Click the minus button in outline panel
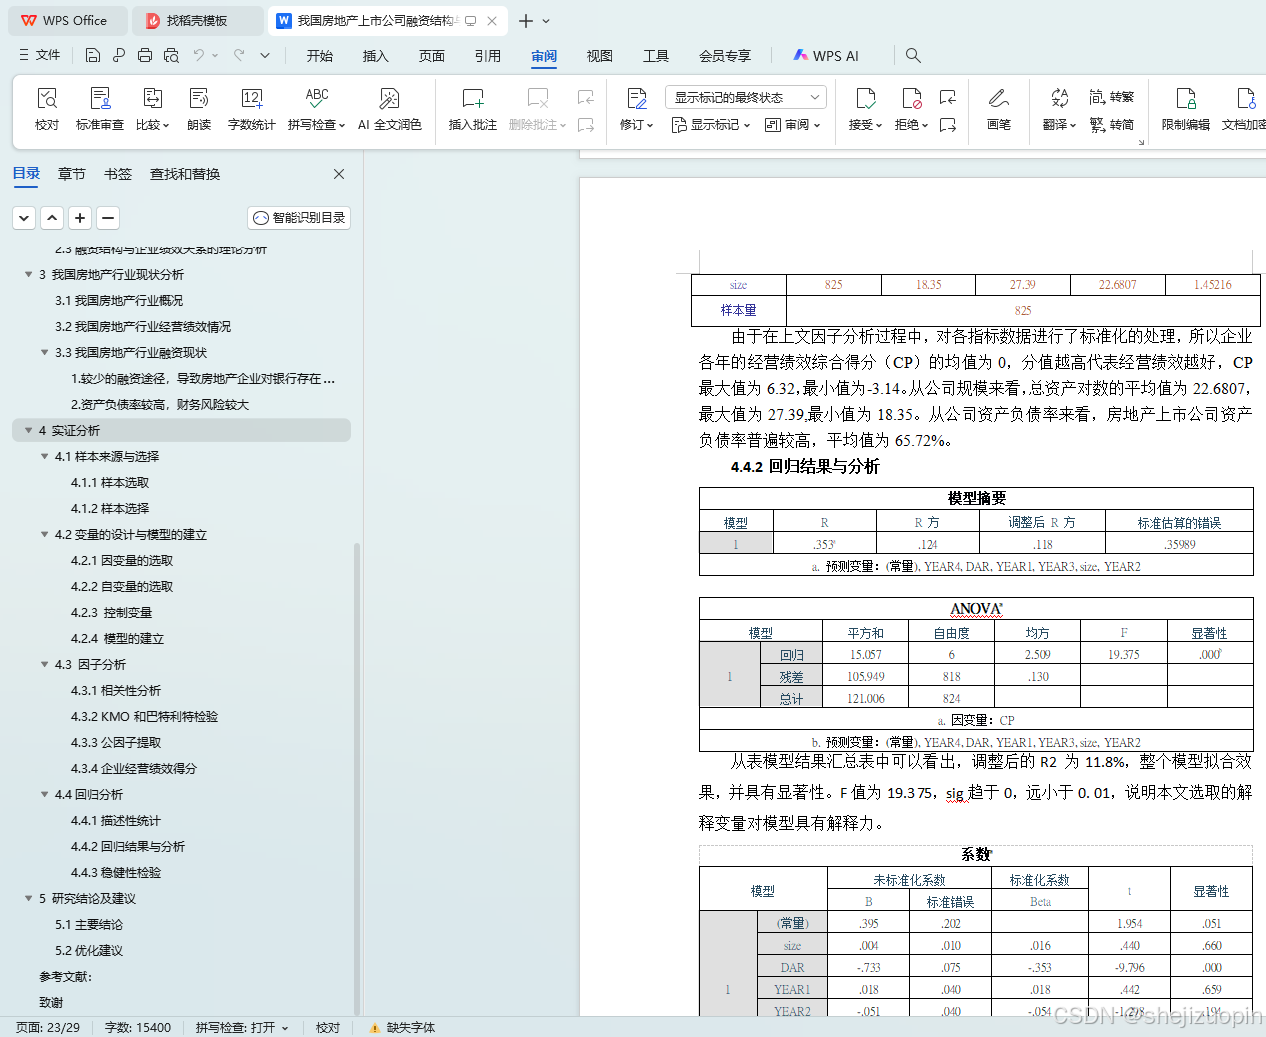 click(x=108, y=217)
